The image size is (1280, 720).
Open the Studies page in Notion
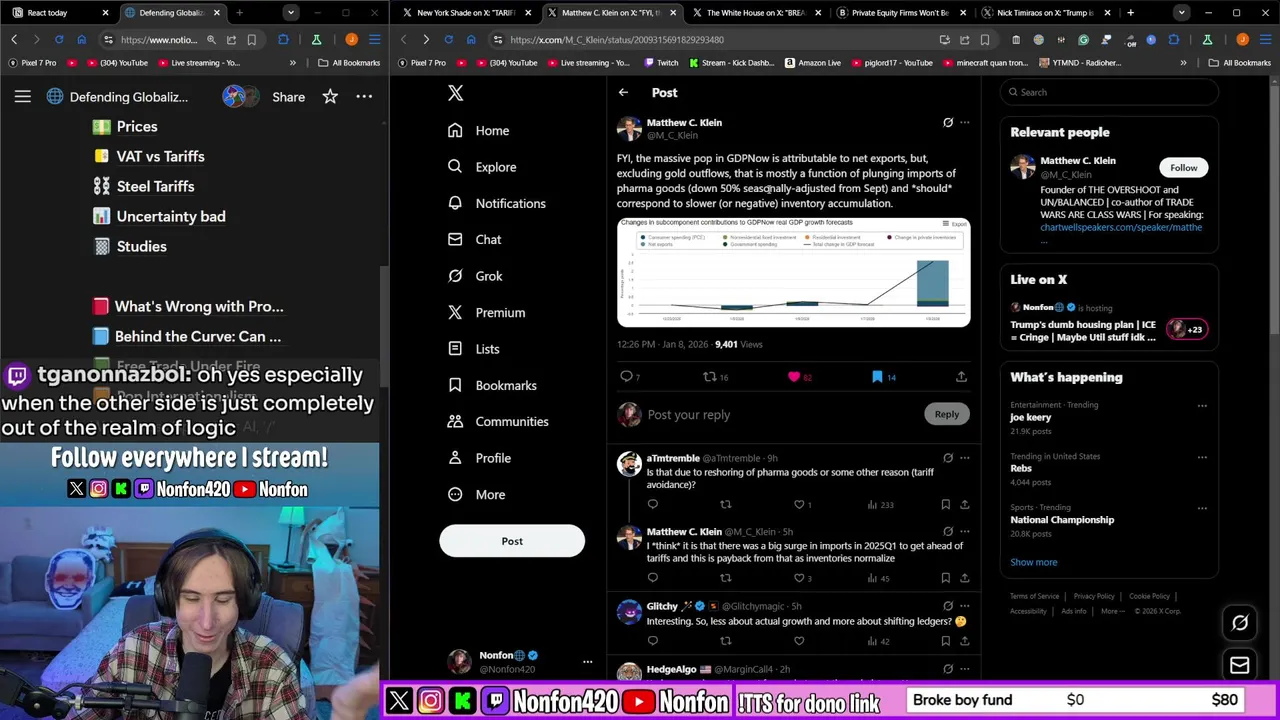130,247
